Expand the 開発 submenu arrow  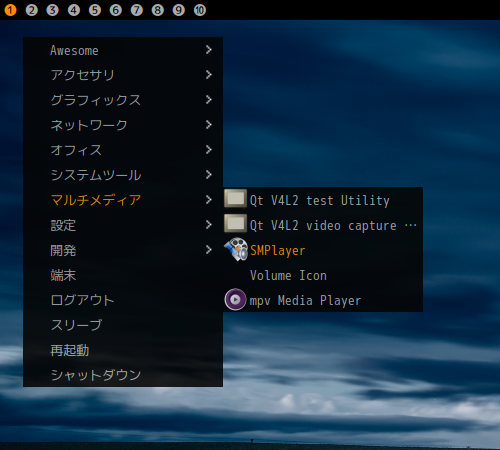click(x=209, y=250)
